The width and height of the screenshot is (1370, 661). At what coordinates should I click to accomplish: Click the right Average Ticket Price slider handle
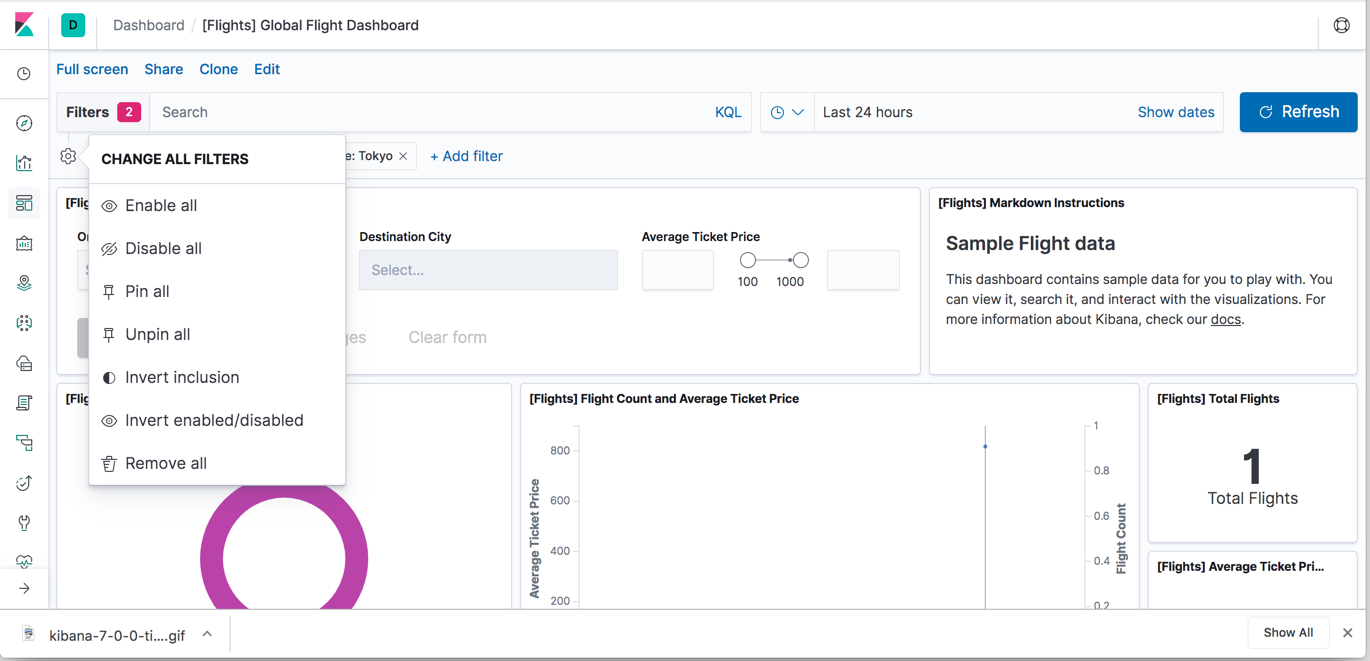tap(801, 260)
